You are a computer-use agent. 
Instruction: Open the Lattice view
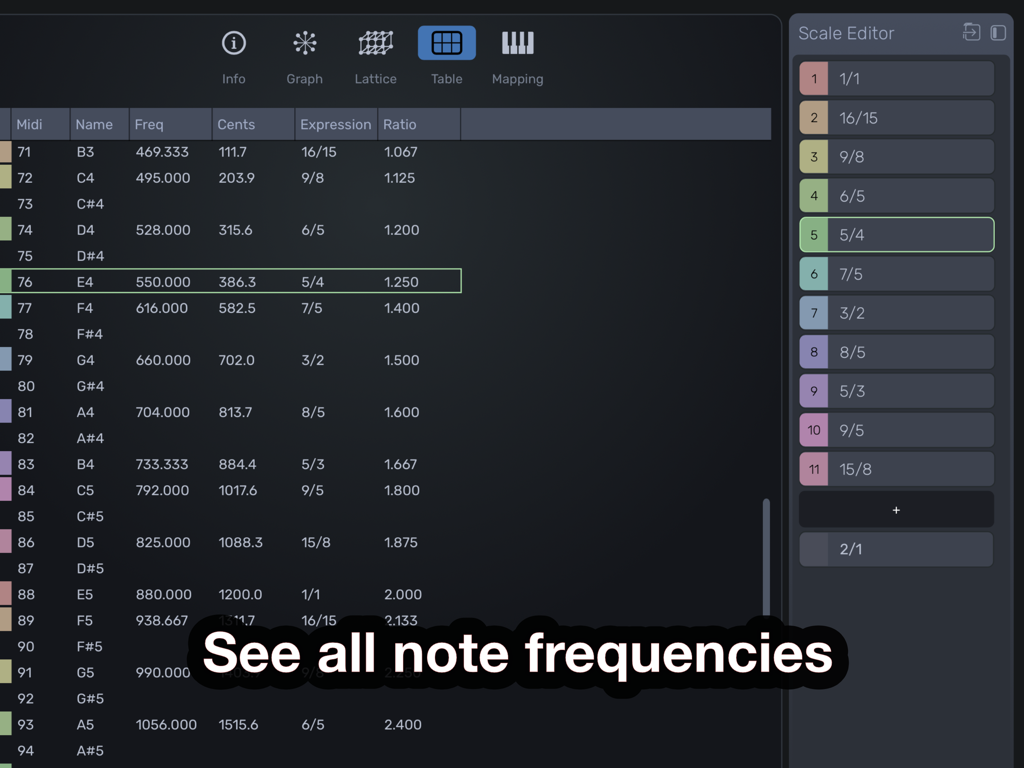click(x=375, y=43)
